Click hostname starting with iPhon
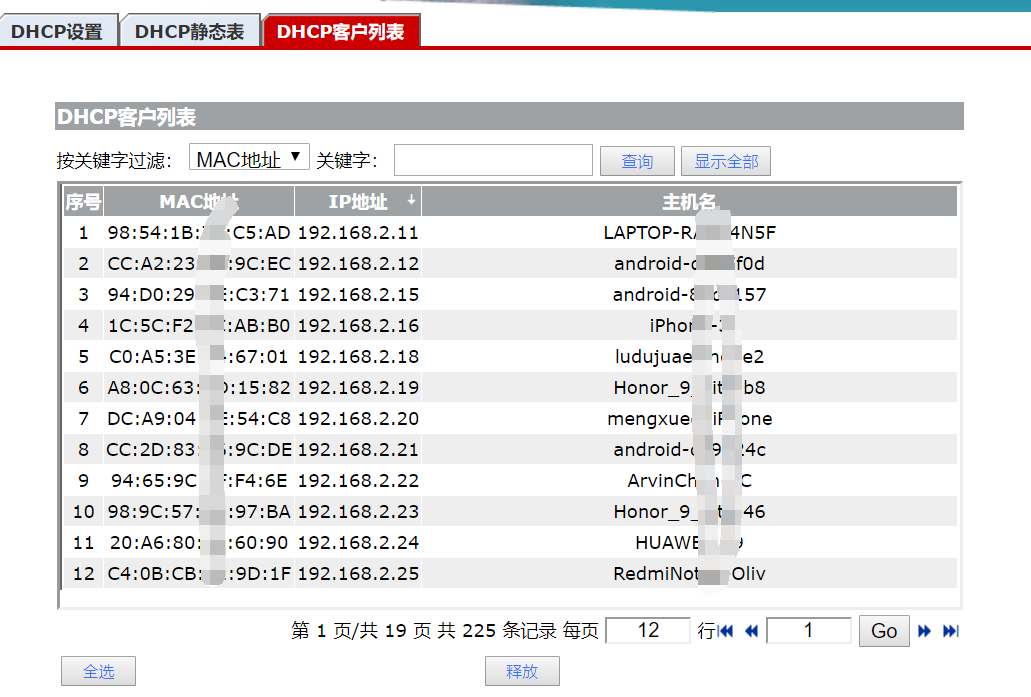Screen dimensions: 1031x697 click(689, 325)
